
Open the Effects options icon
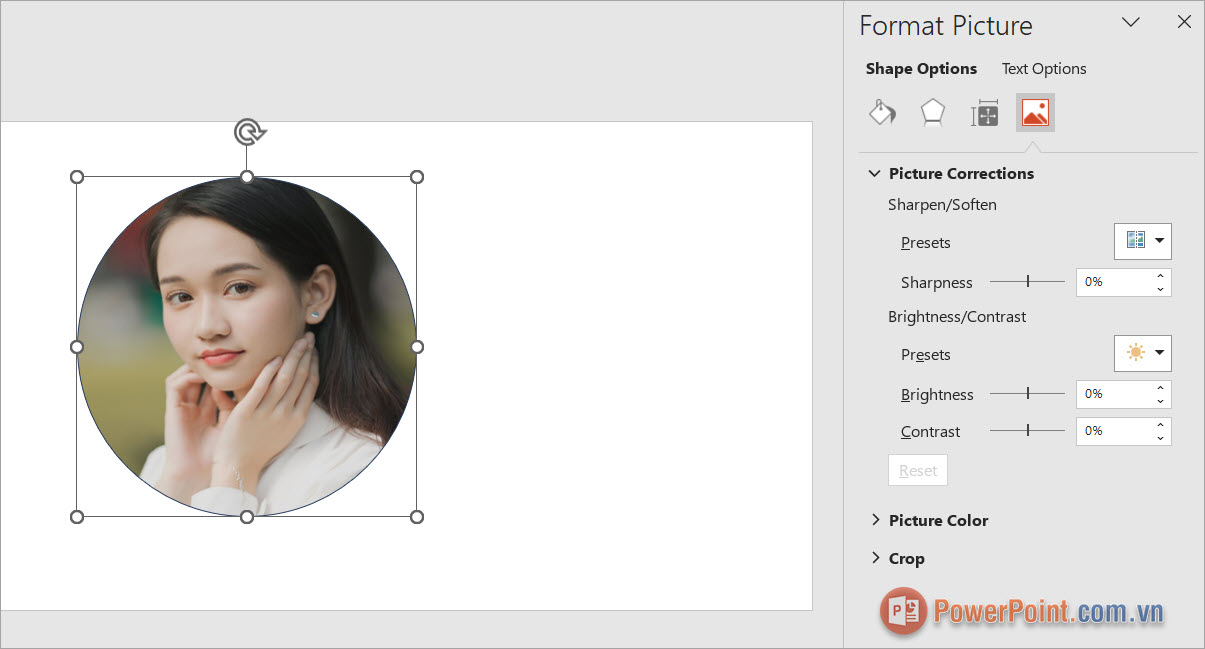tap(932, 112)
